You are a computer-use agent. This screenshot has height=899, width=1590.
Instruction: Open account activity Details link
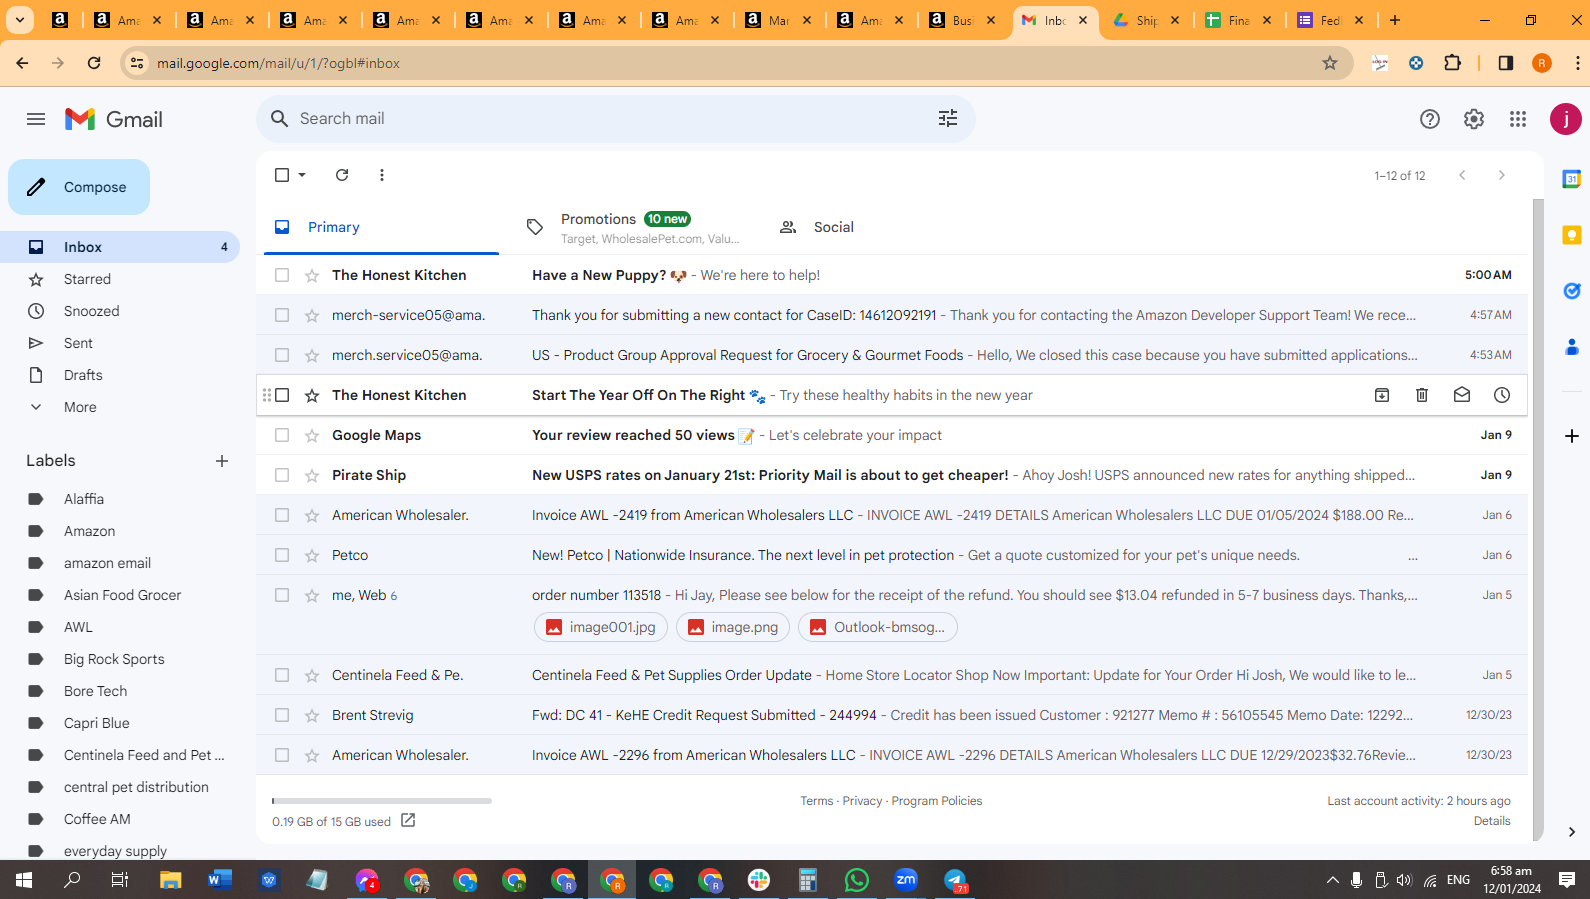[1492, 821]
